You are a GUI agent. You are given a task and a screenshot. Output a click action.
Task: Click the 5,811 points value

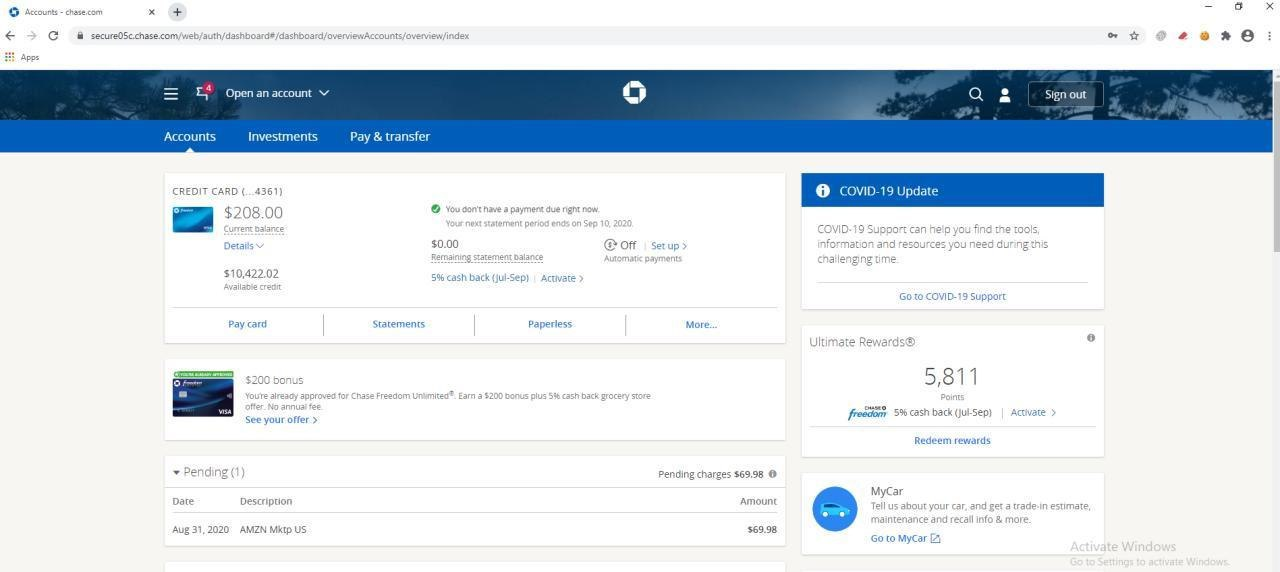tap(952, 376)
